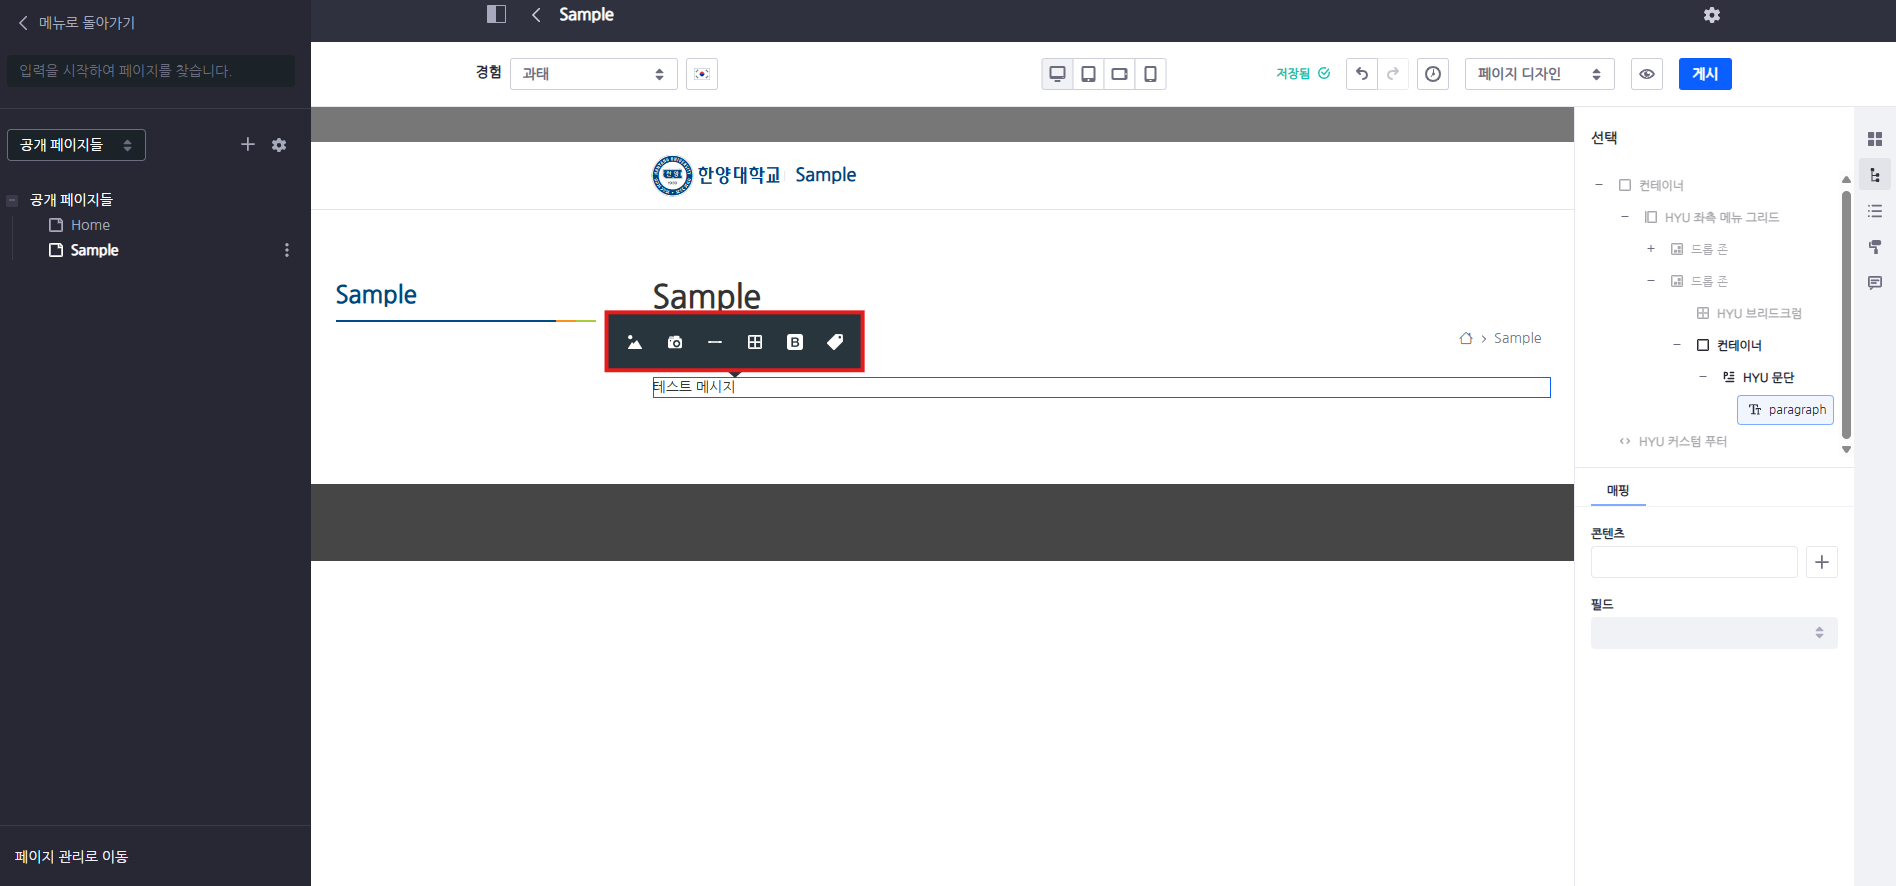Screen dimensions: 1896x886
Task: Insert a table from the editor toolbar
Action: (755, 342)
